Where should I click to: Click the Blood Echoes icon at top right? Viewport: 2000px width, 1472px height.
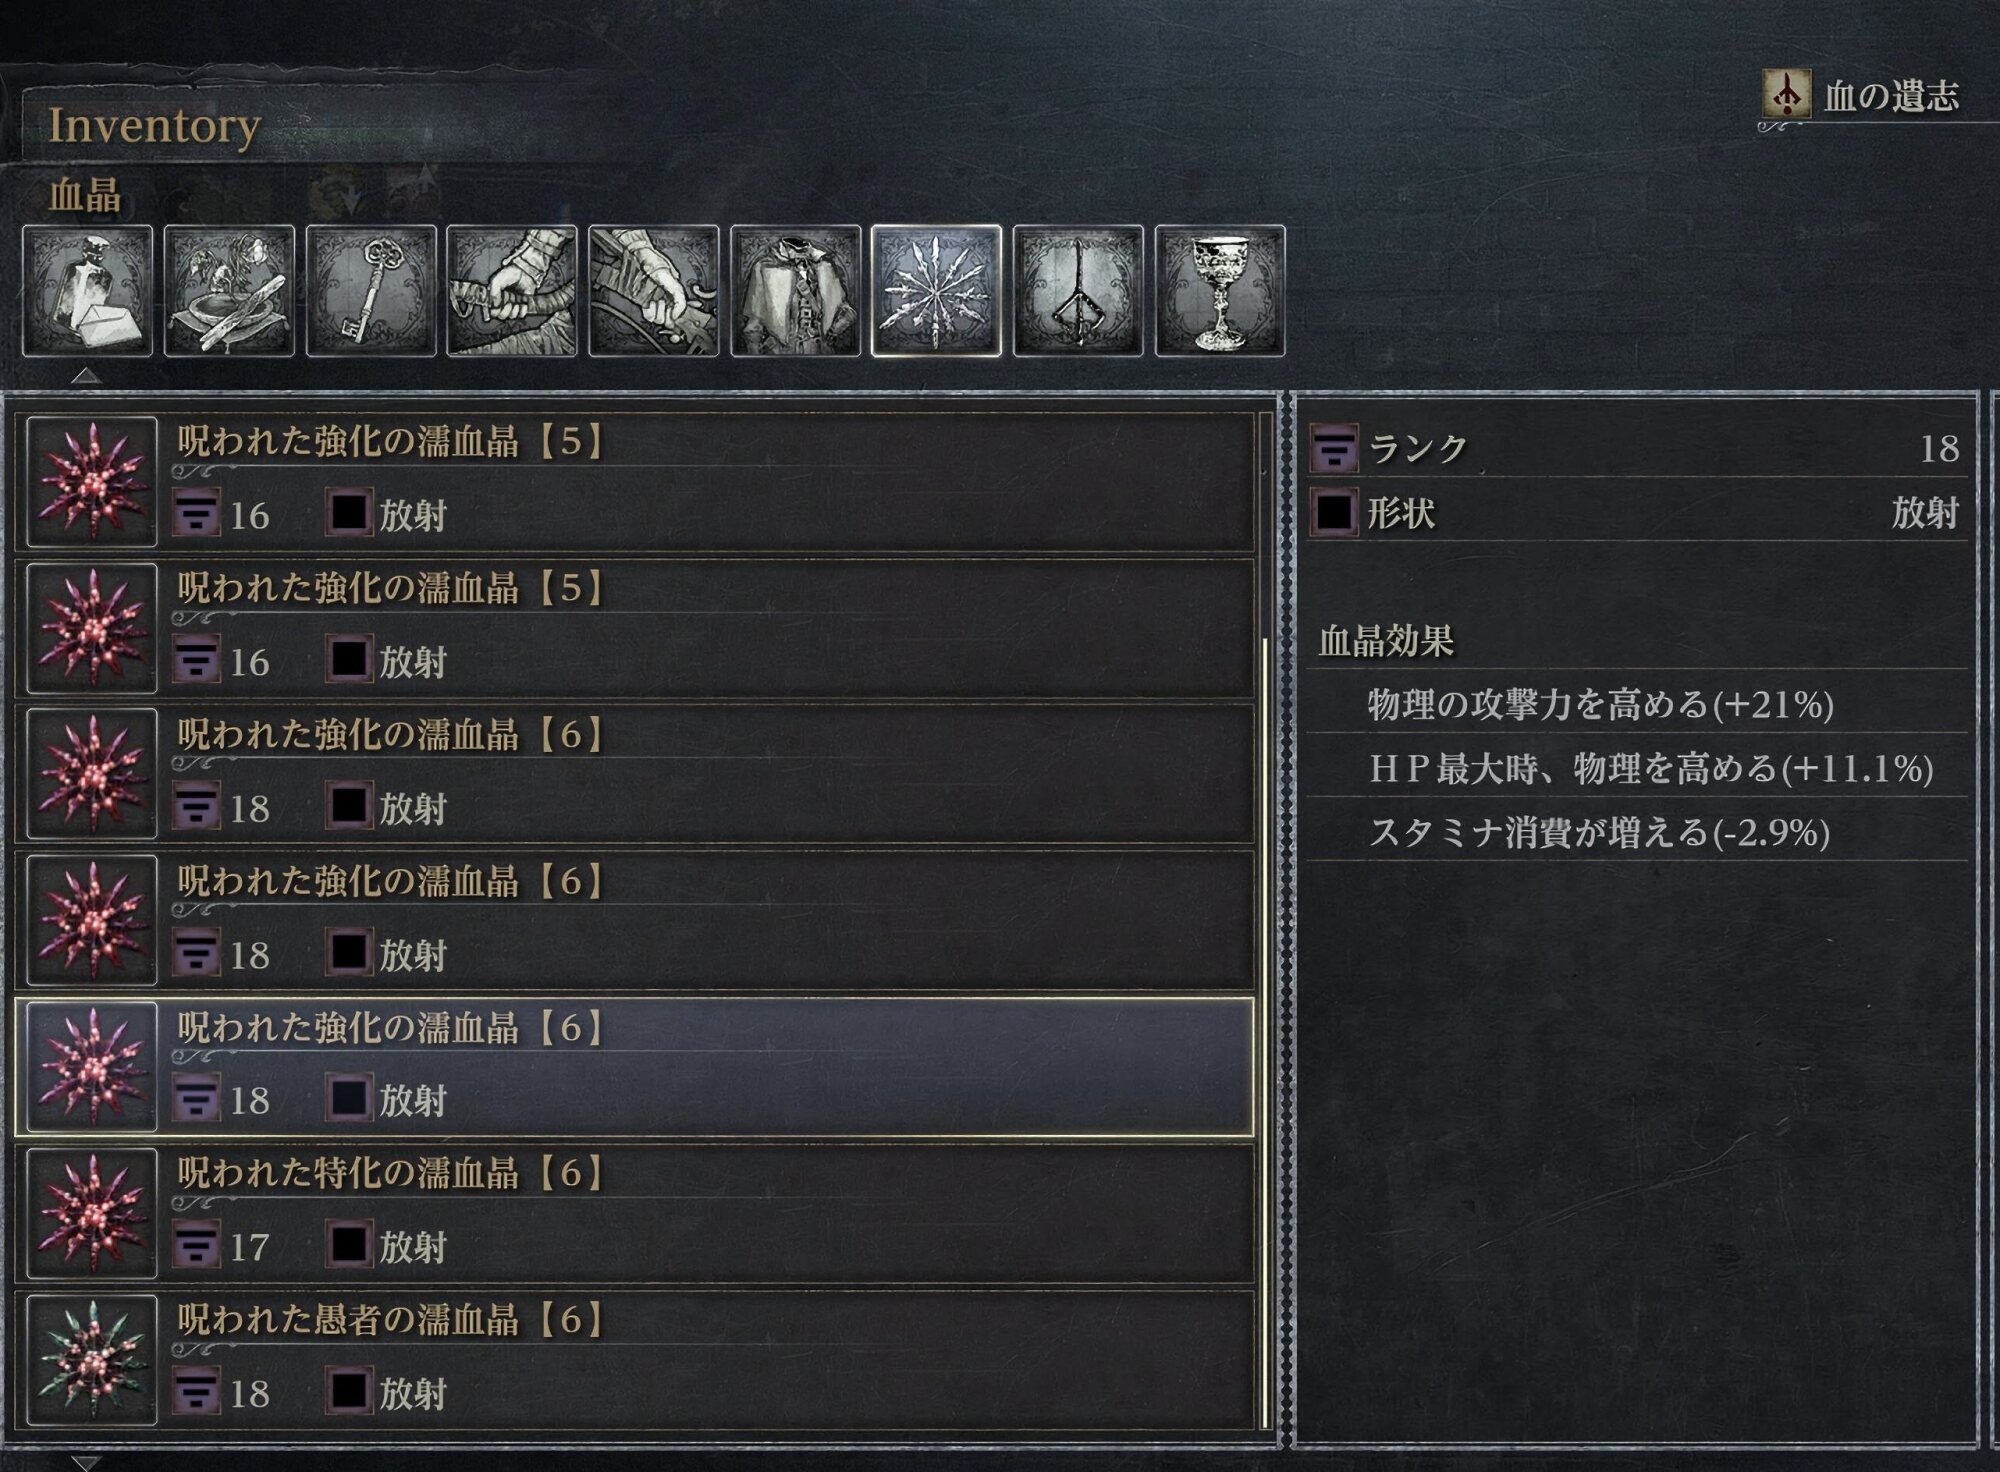[x=1786, y=95]
